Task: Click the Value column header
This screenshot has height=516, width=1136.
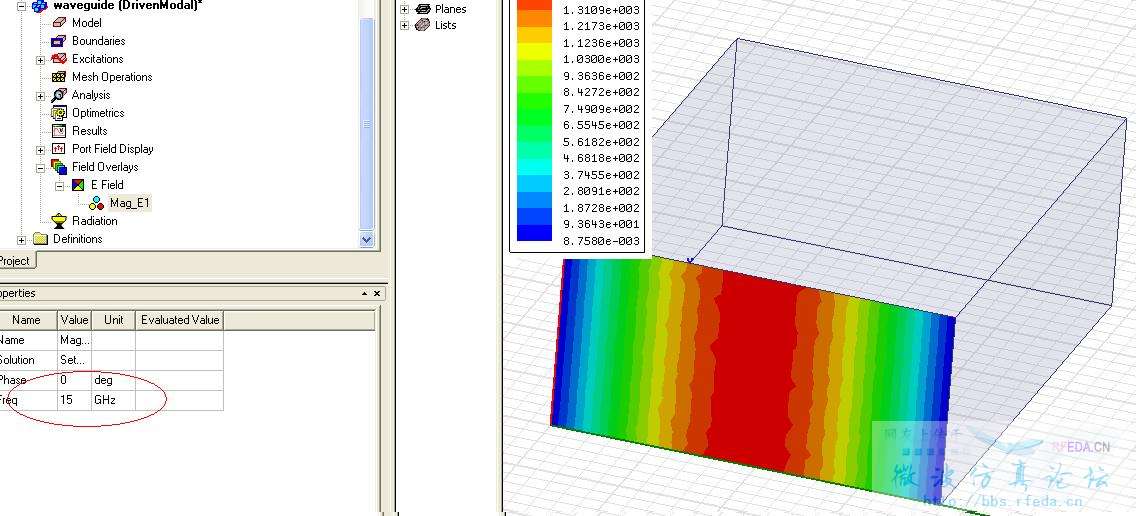Action: pos(75,320)
